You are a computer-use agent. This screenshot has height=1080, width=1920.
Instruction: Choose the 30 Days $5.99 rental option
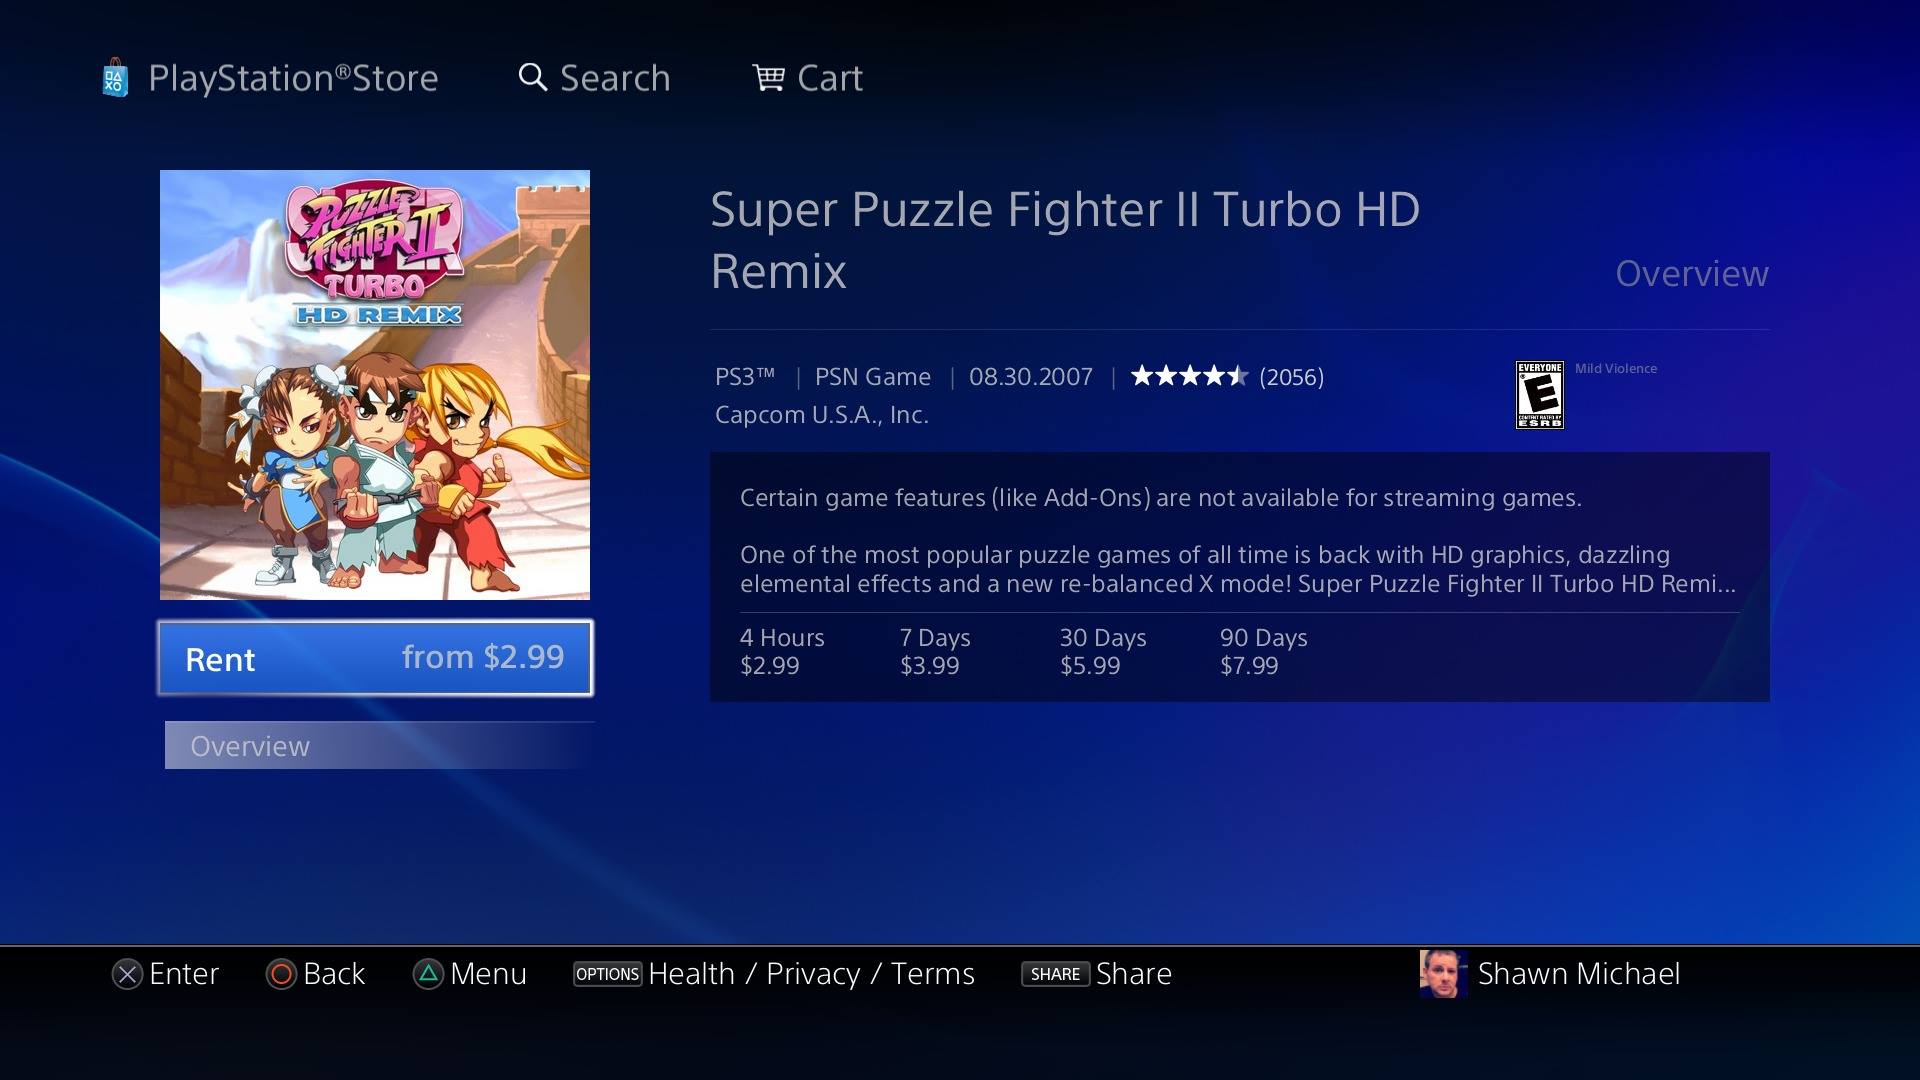1103,651
